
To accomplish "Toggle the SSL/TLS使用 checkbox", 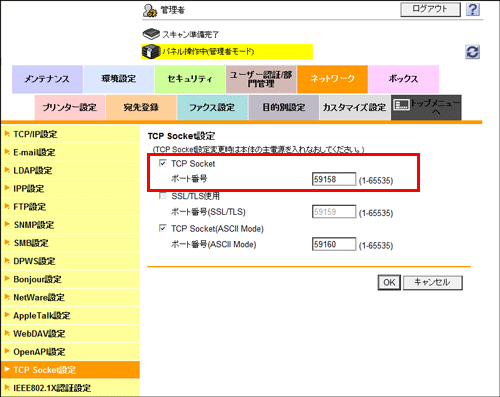I will (x=163, y=195).
